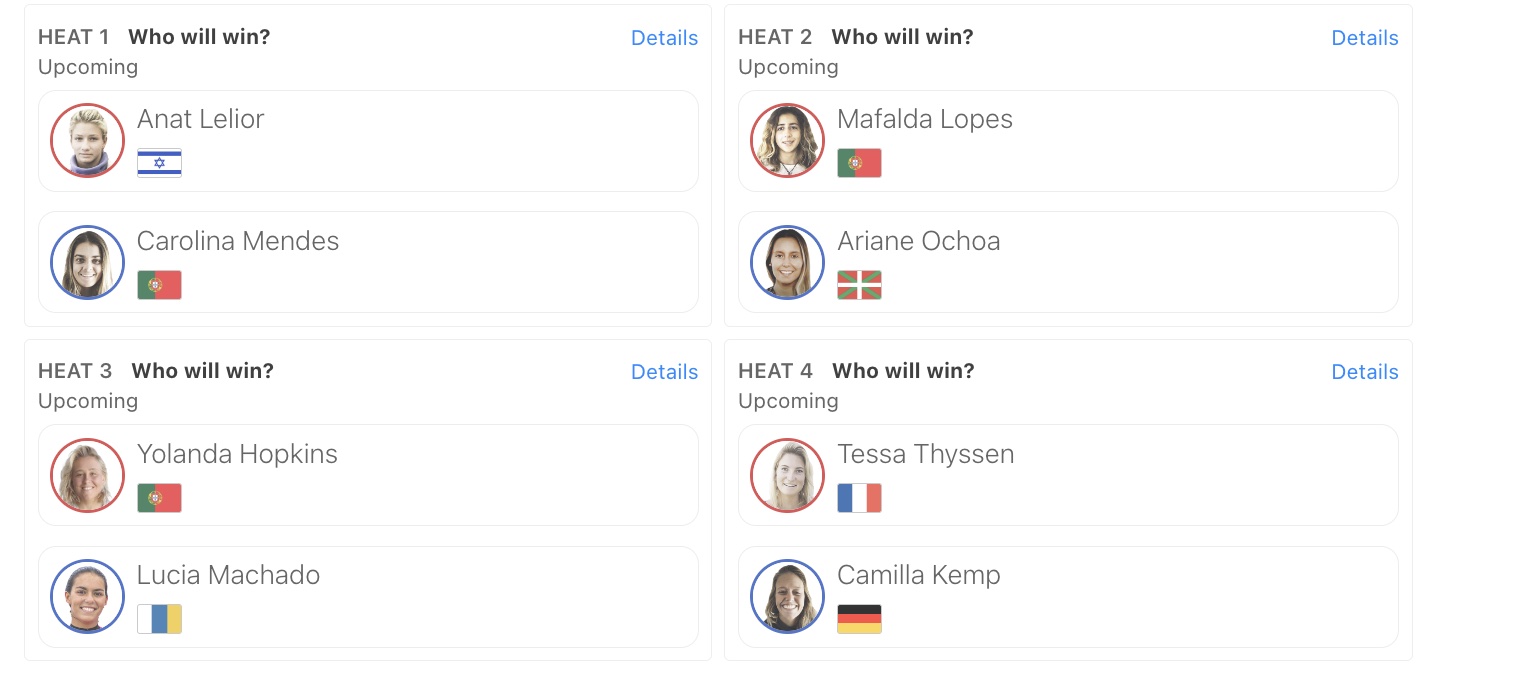The width and height of the screenshot is (1528, 684).
Task: Pick Yolanda Hopkins to win Heat 3
Action: click(x=368, y=475)
